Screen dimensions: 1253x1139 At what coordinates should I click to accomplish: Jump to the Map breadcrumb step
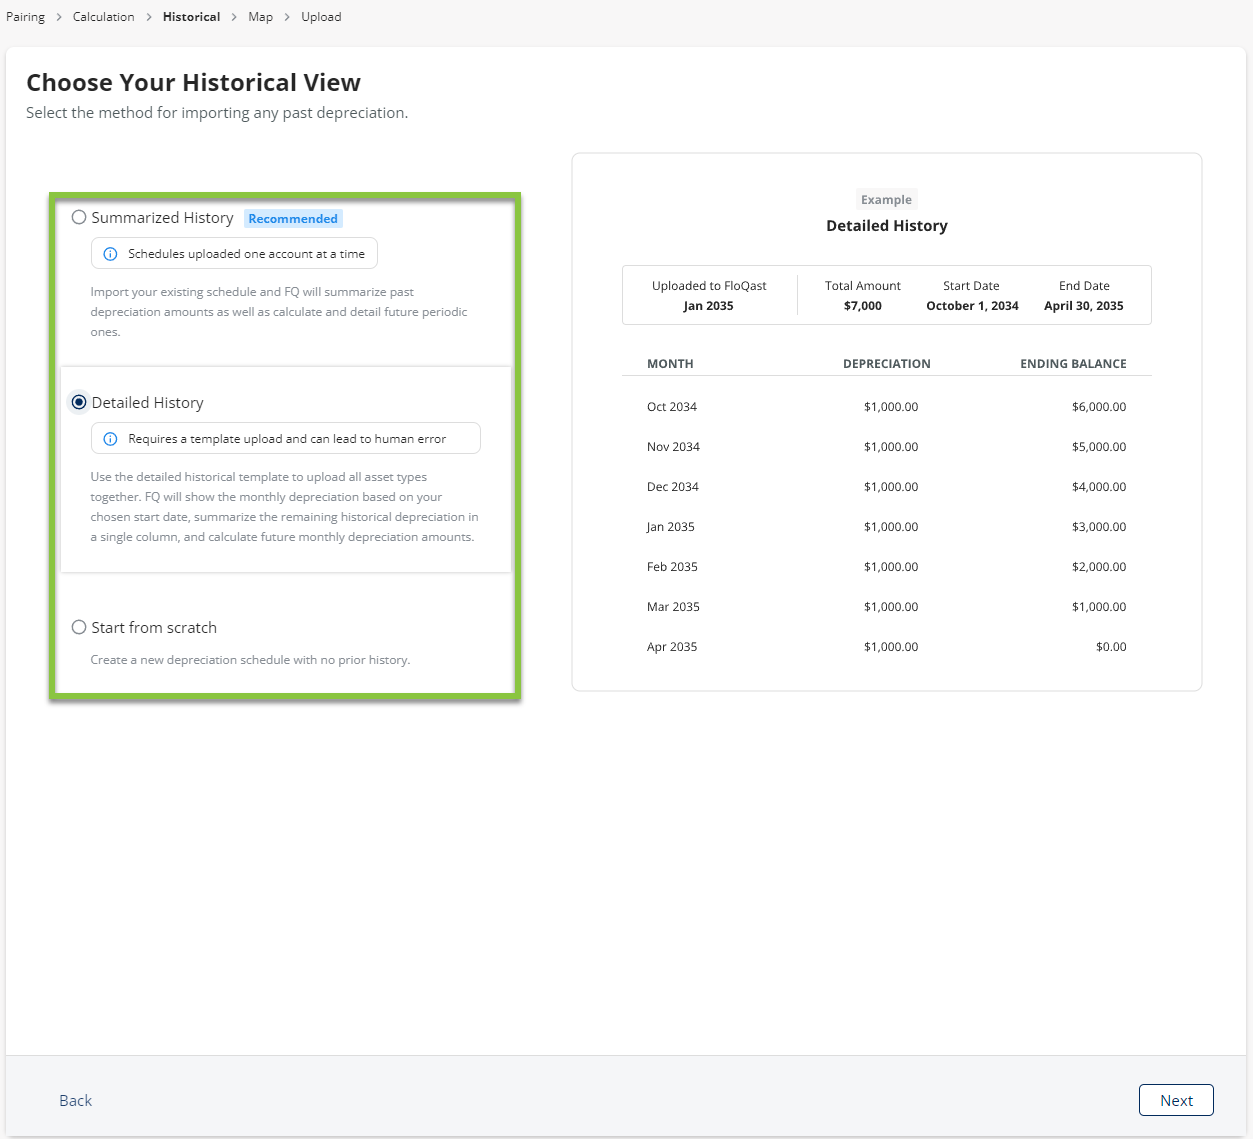click(x=260, y=17)
